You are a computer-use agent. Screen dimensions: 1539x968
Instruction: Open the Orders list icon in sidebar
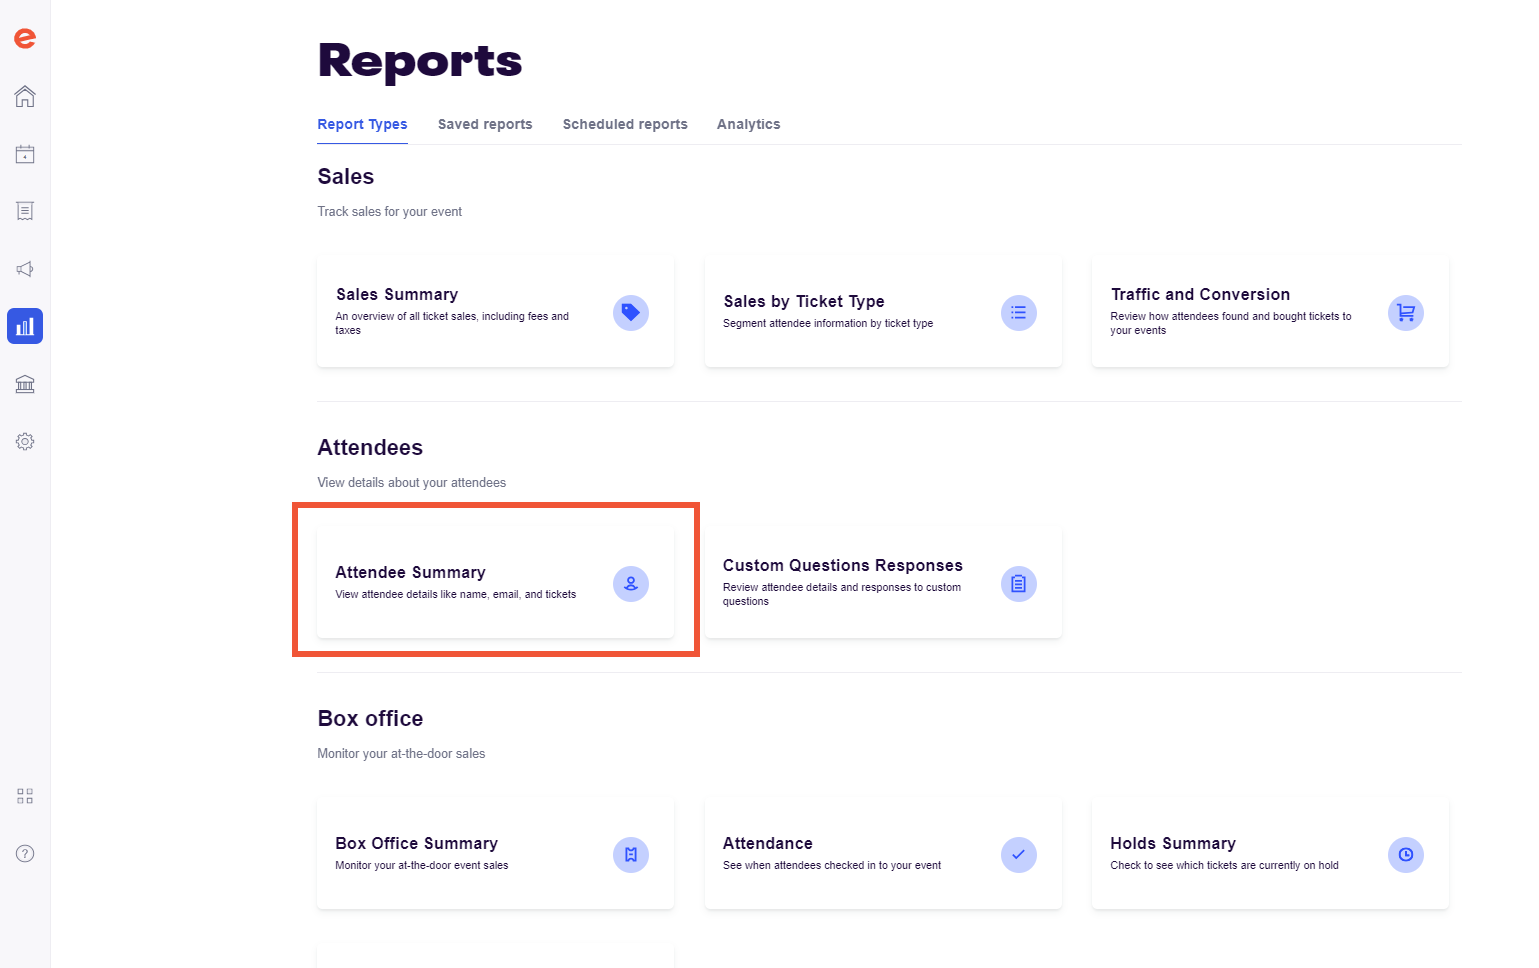coord(24,211)
